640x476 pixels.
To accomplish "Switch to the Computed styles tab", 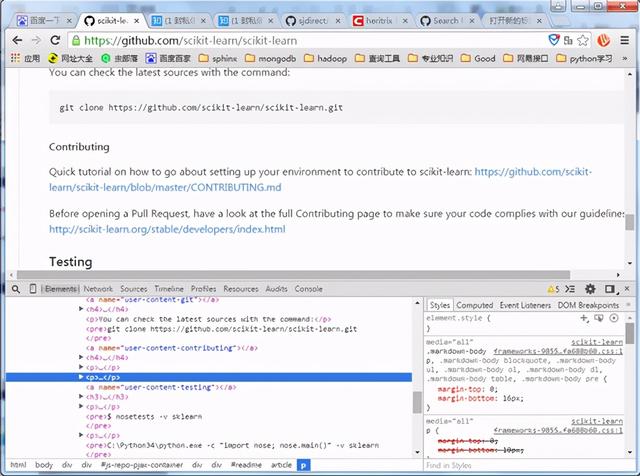I will point(475,305).
